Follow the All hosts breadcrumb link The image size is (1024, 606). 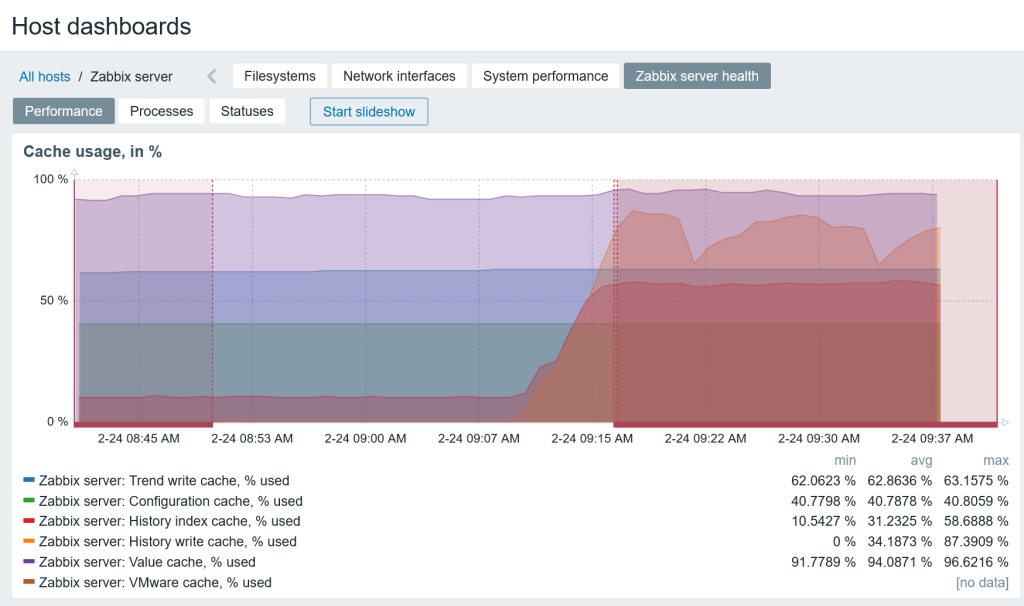pyautogui.click(x=45, y=76)
